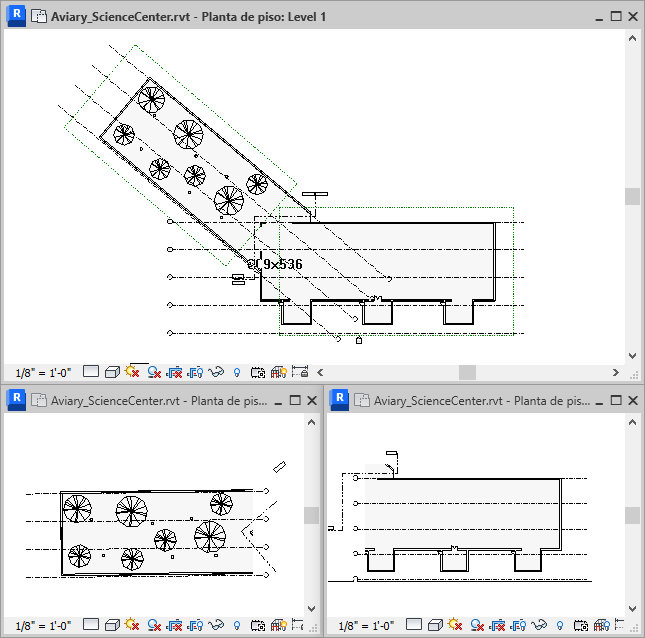The image size is (645, 638).
Task: Open Temporary Hide/Isolate glasses in Level 1 view
Action: tap(216, 372)
